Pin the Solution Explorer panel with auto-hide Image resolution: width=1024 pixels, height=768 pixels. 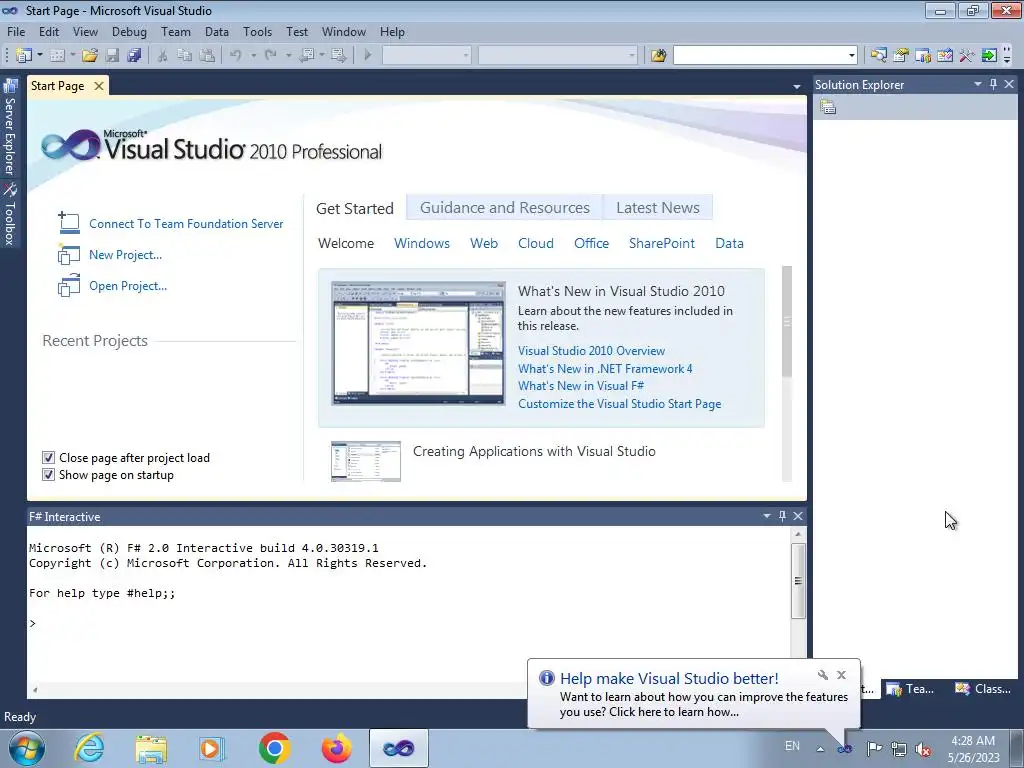[993, 84]
